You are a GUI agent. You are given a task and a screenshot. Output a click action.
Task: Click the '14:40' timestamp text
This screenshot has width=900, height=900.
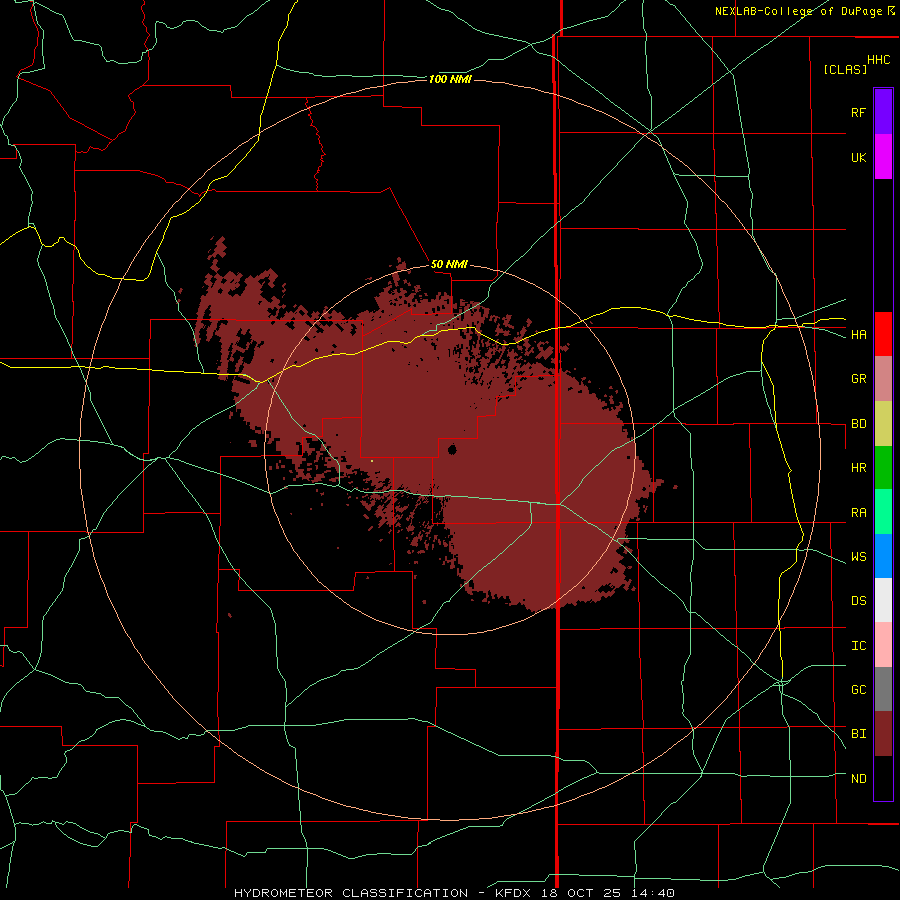click(651, 893)
